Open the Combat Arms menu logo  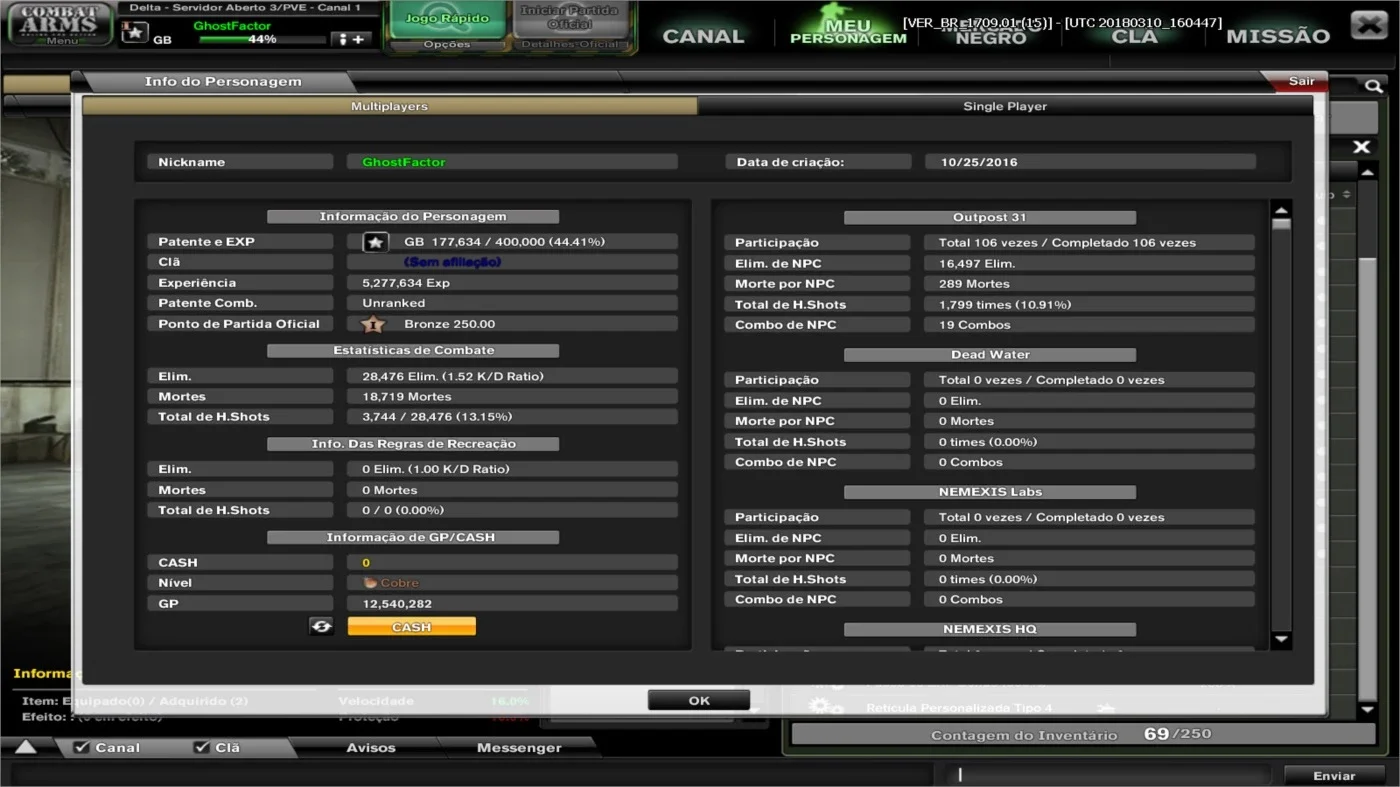click(60, 24)
